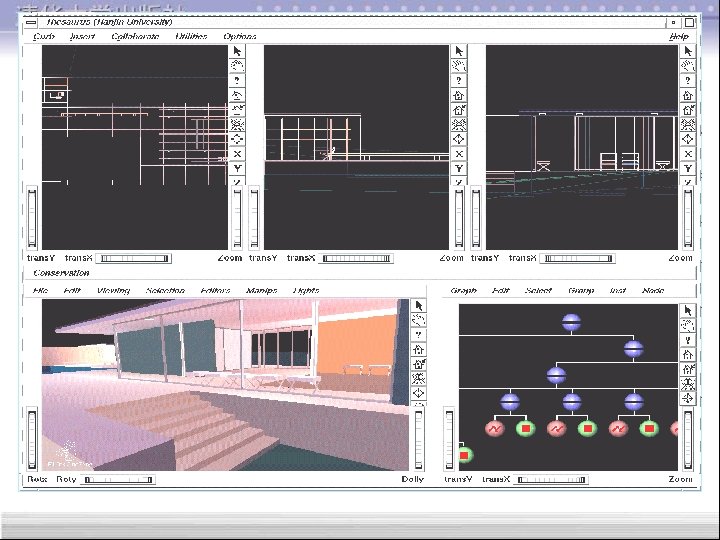Click the leftmost pink squiggle leaf node
The height and width of the screenshot is (540, 720).
point(495,428)
